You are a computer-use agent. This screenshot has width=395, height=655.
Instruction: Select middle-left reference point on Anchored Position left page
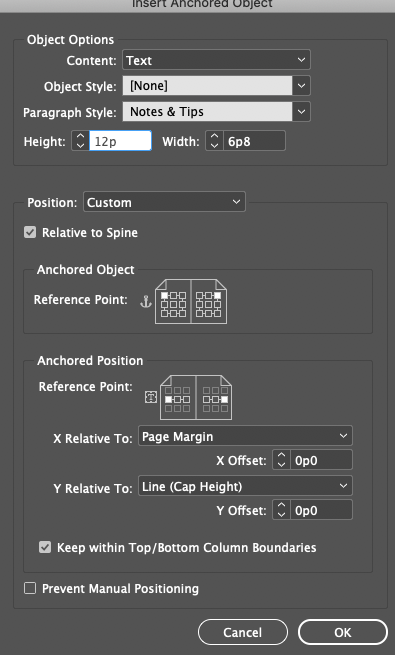click(168, 399)
